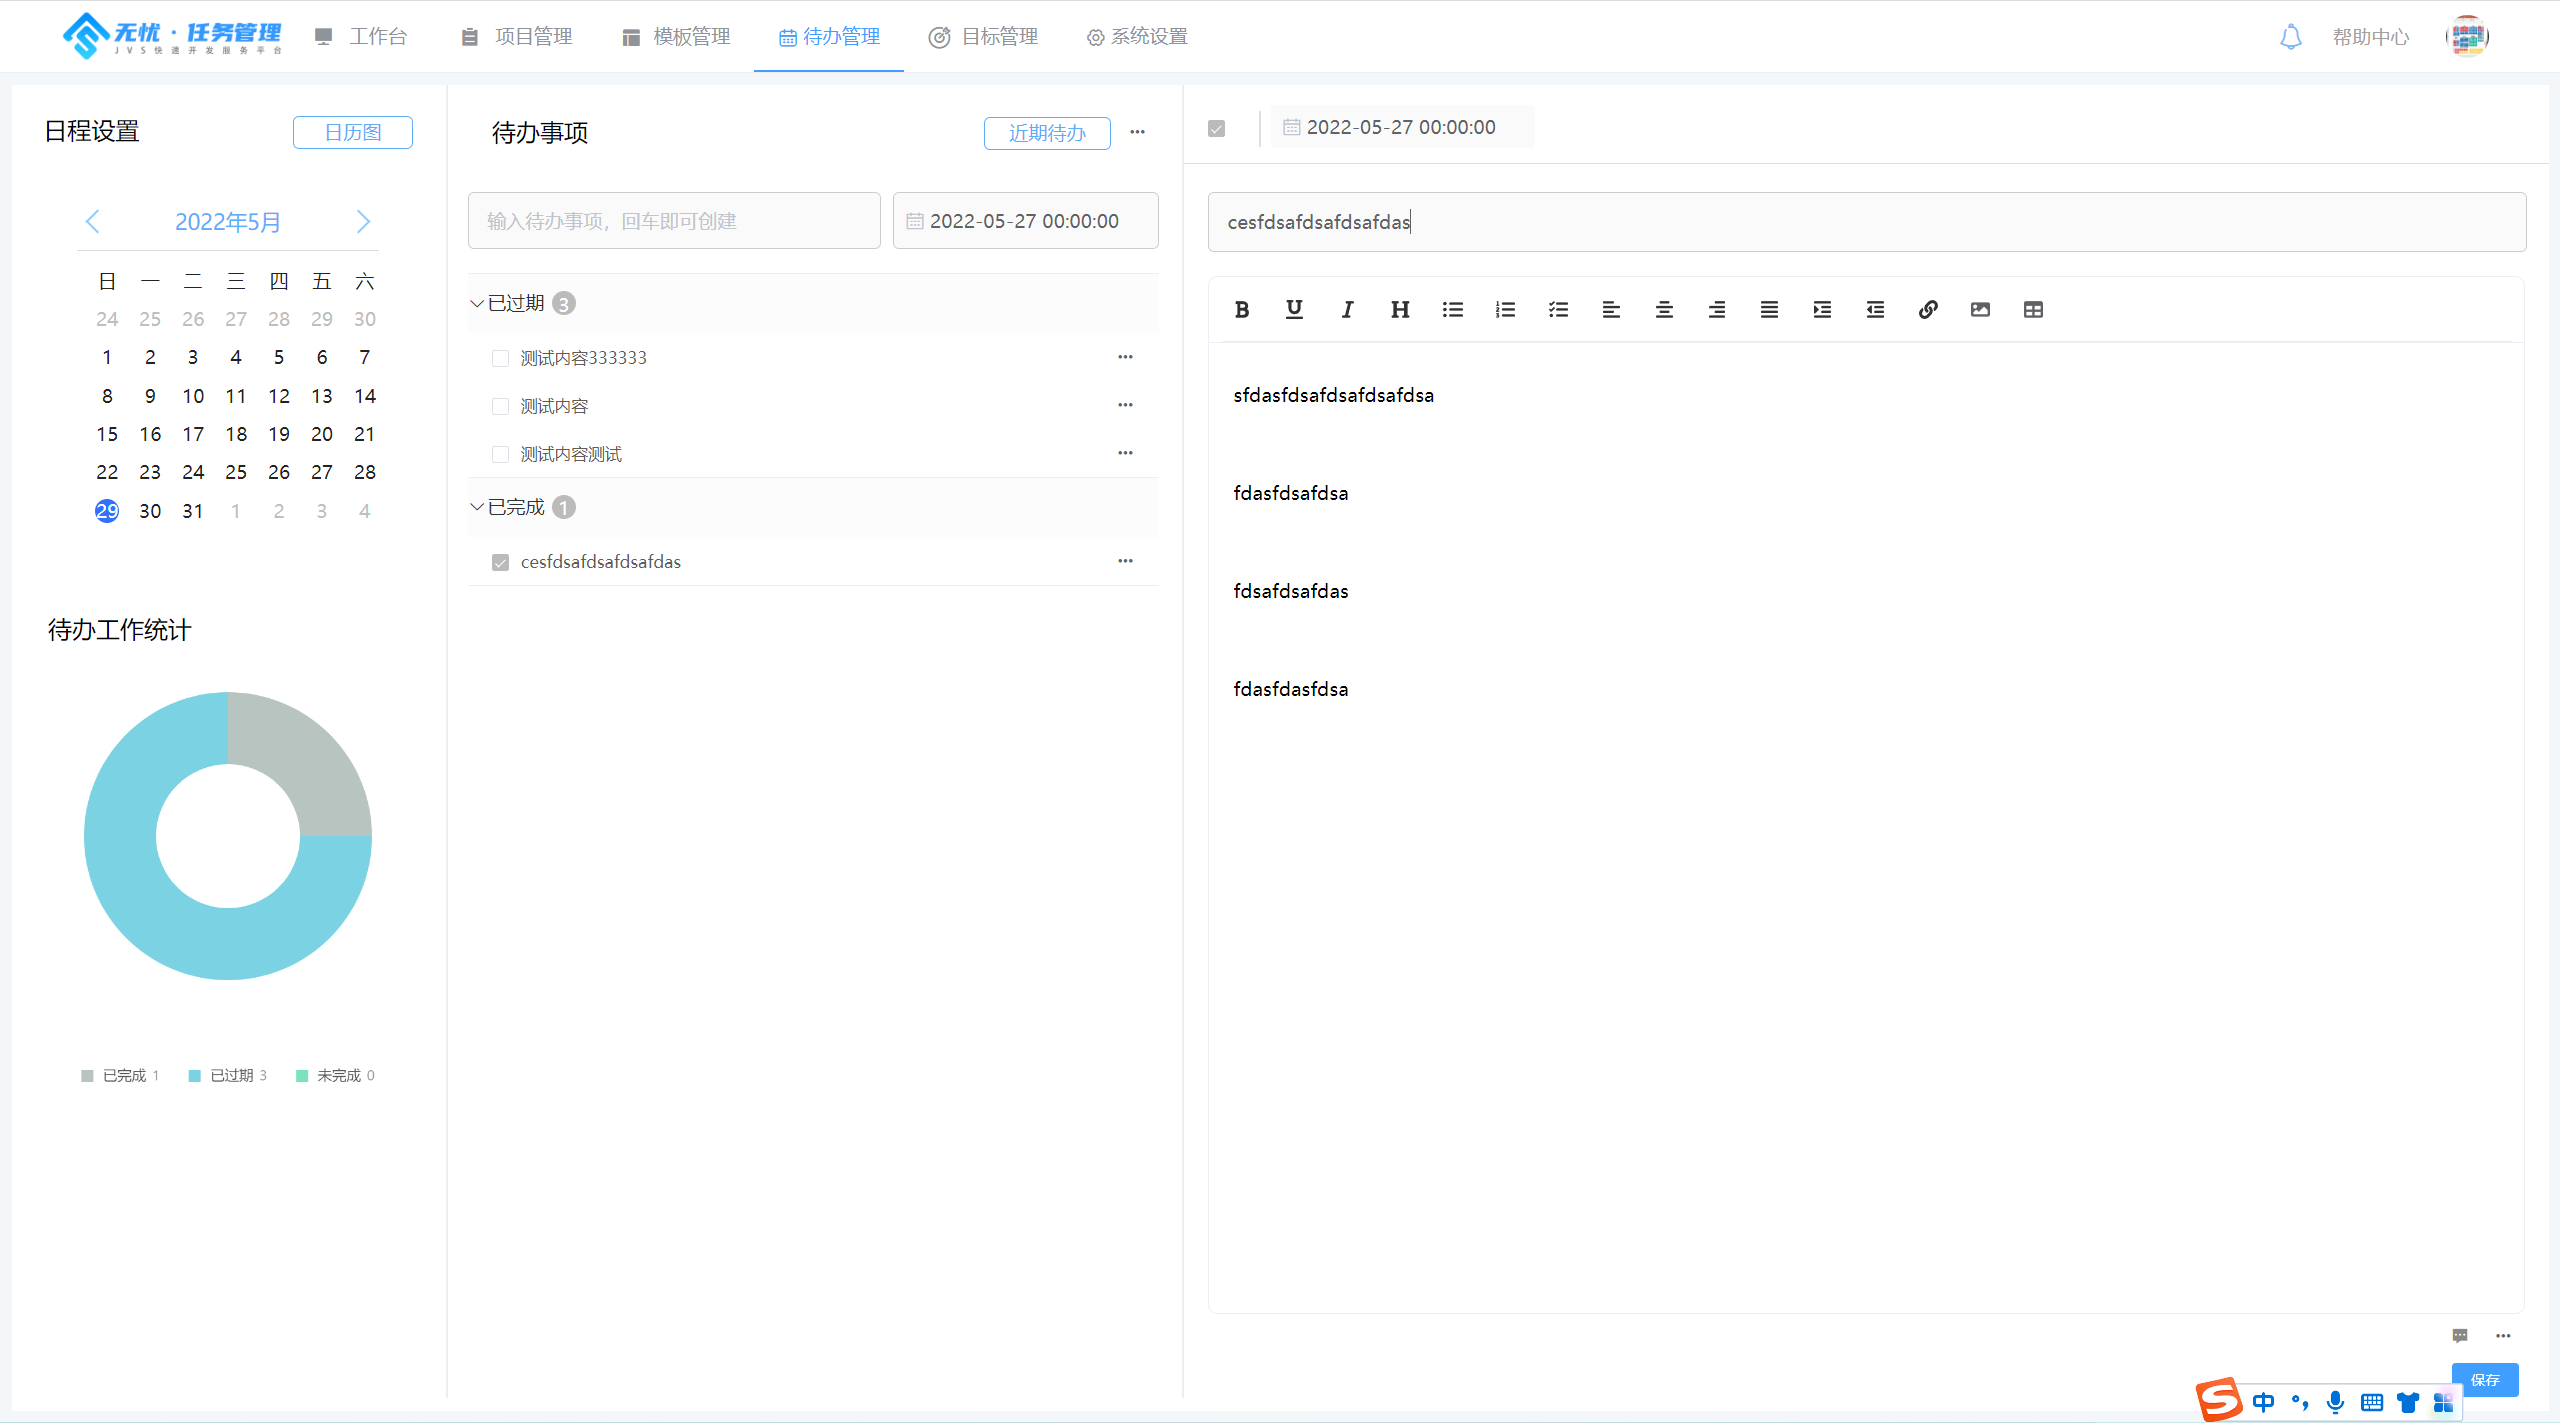Apply underline formatting in the editor

1294,310
